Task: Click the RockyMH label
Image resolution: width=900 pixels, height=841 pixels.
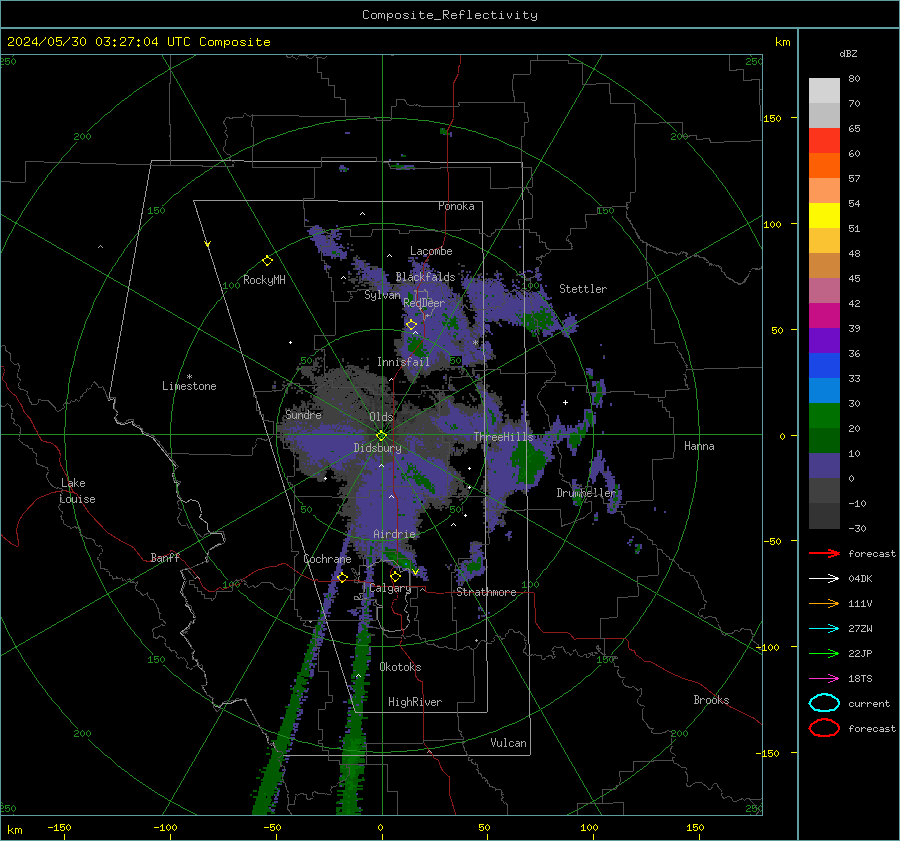Action: (x=264, y=280)
